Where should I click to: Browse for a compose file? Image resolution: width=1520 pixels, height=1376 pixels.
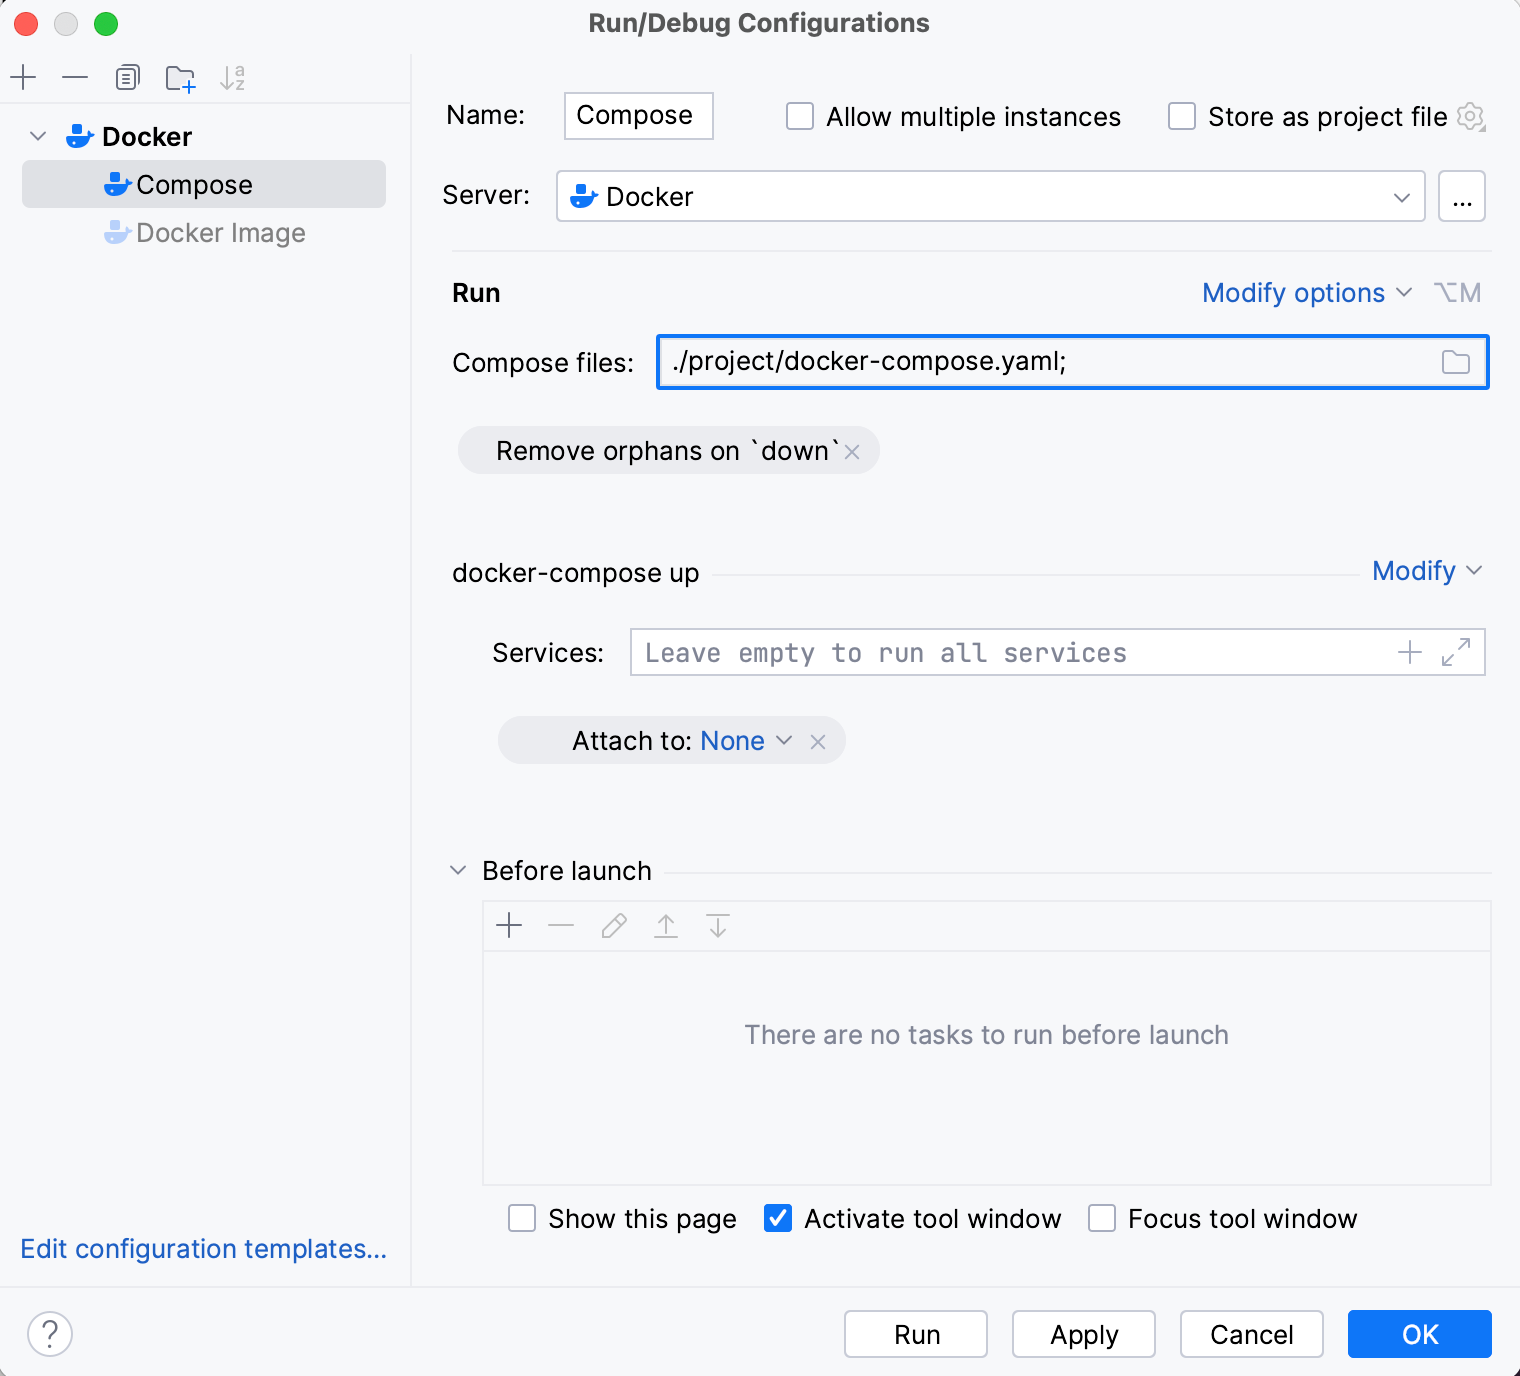1455,361
